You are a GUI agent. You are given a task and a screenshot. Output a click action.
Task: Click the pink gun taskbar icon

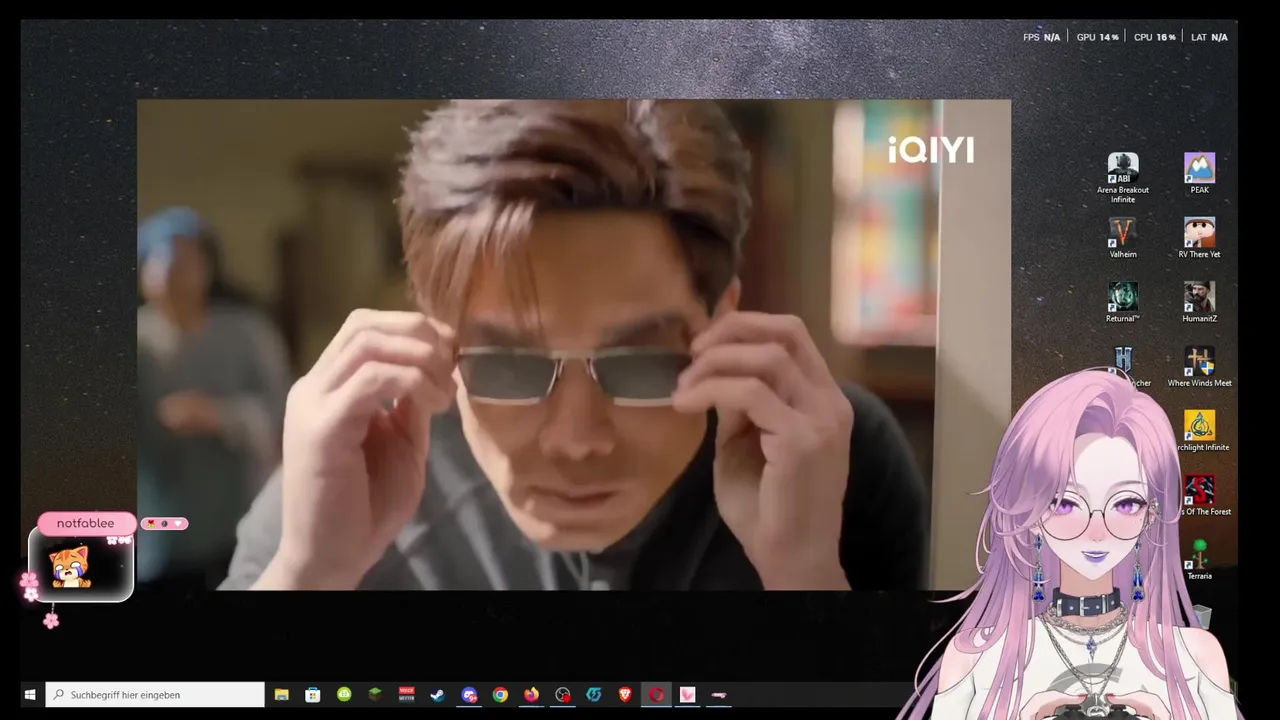click(718, 694)
